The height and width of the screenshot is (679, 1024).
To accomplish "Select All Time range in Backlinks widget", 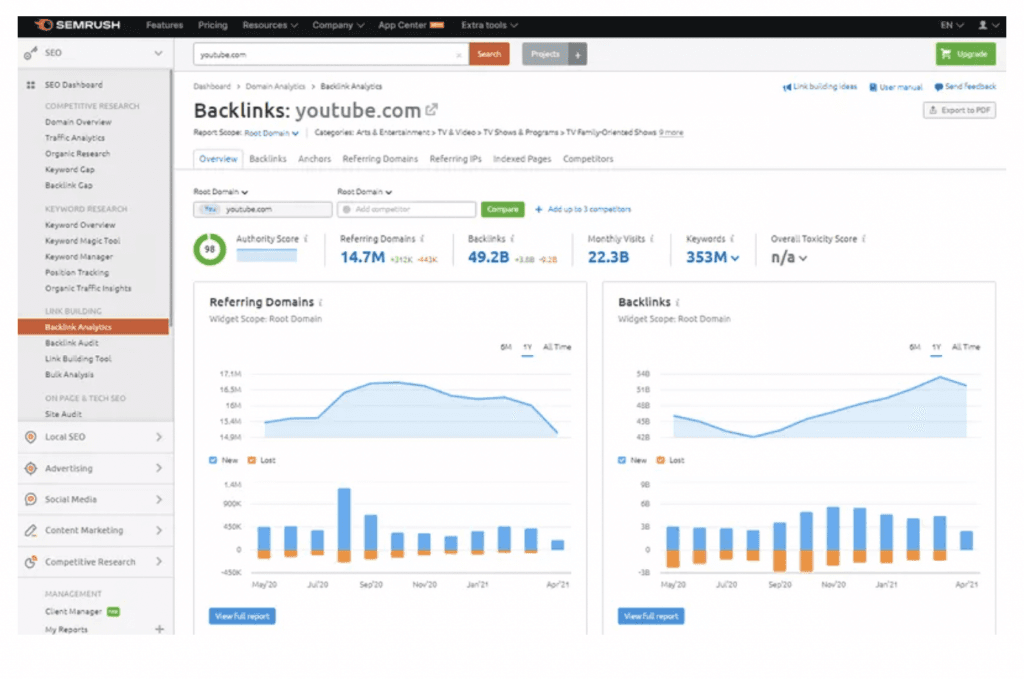I will [x=966, y=347].
